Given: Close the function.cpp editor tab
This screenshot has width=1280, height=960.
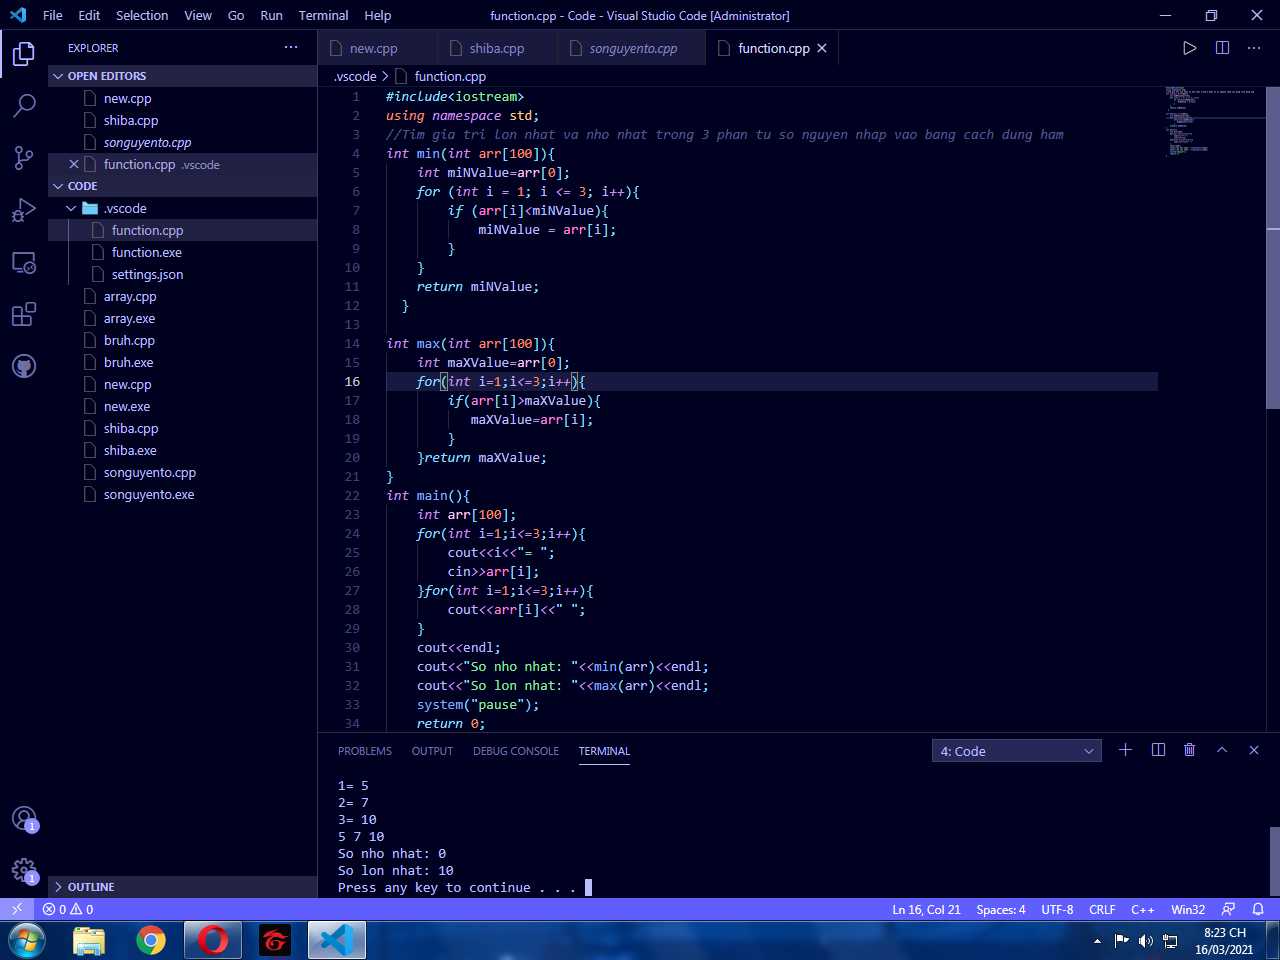Looking at the screenshot, I should [822, 48].
